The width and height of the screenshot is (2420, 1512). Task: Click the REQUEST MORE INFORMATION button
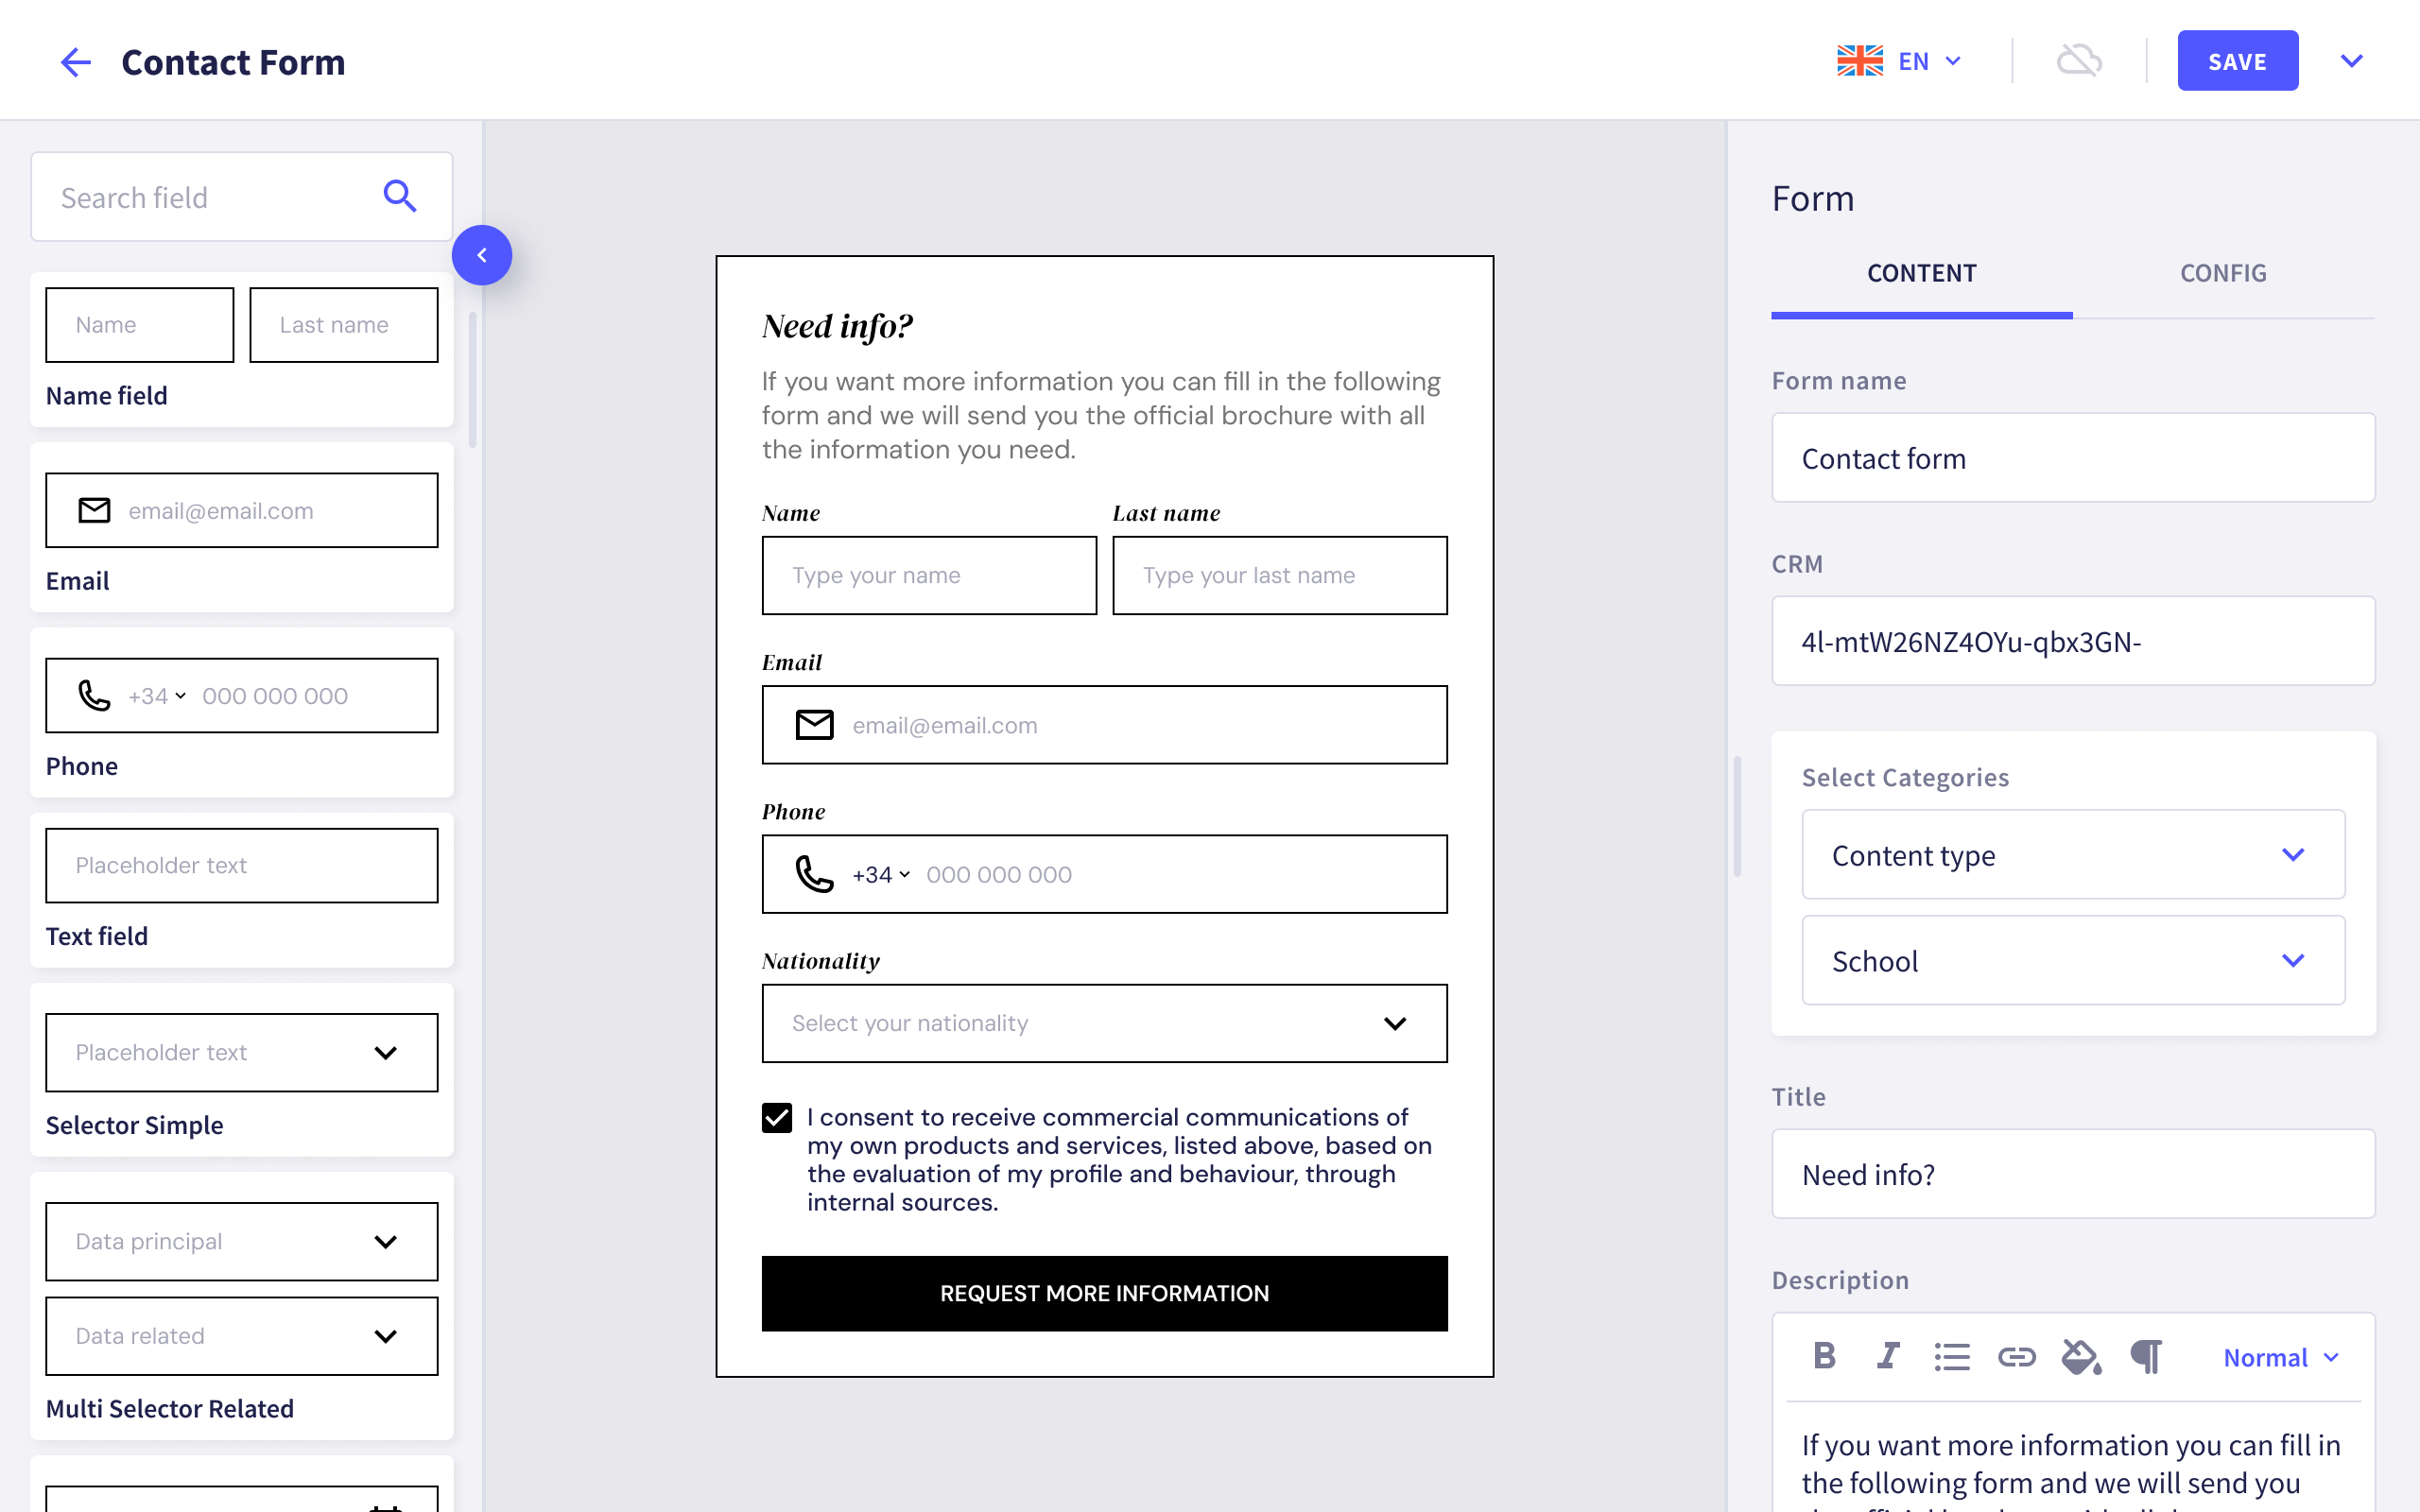1104,1293
